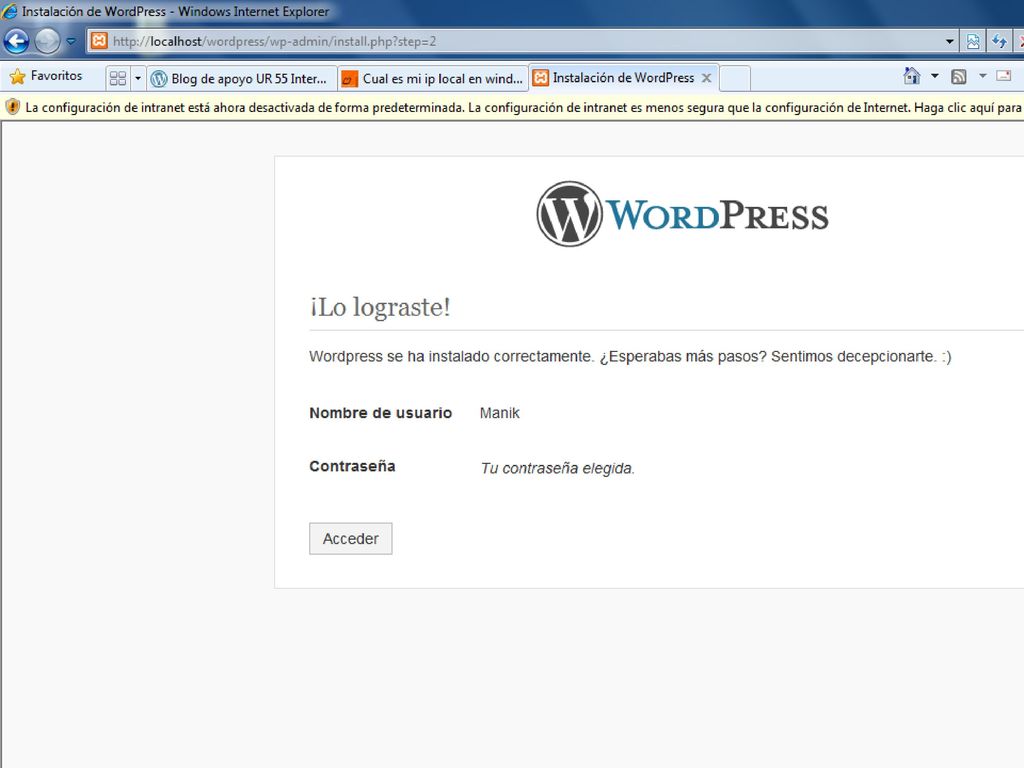Open the tab list dropdown arrow
This screenshot has width=1024, height=768.
pos(138,78)
